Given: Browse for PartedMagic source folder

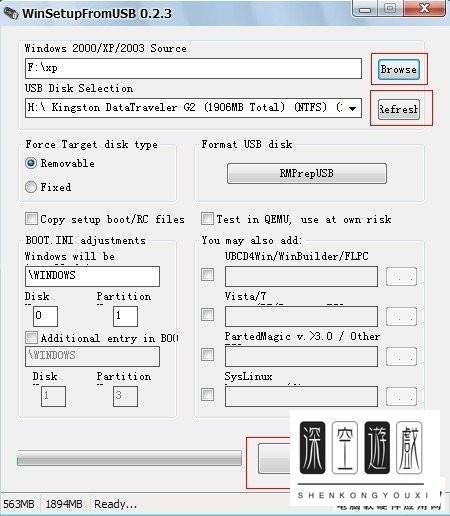Looking at the screenshot, I should click(x=401, y=356).
